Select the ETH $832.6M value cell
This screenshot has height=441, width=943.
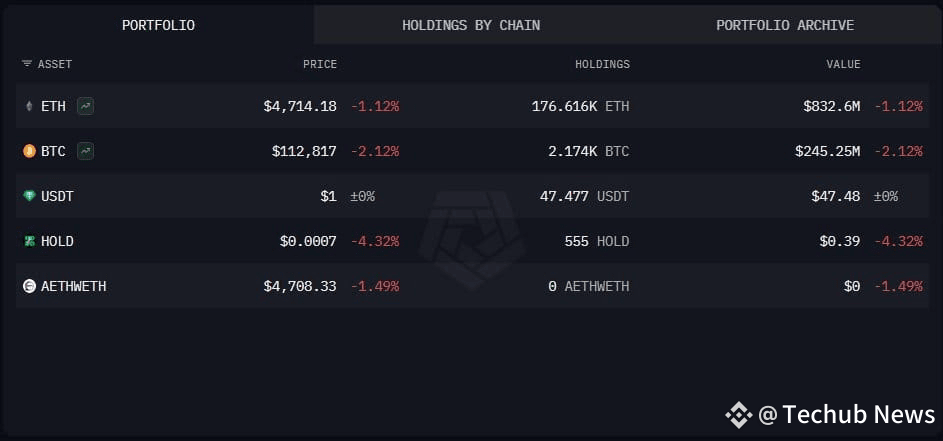(831, 106)
